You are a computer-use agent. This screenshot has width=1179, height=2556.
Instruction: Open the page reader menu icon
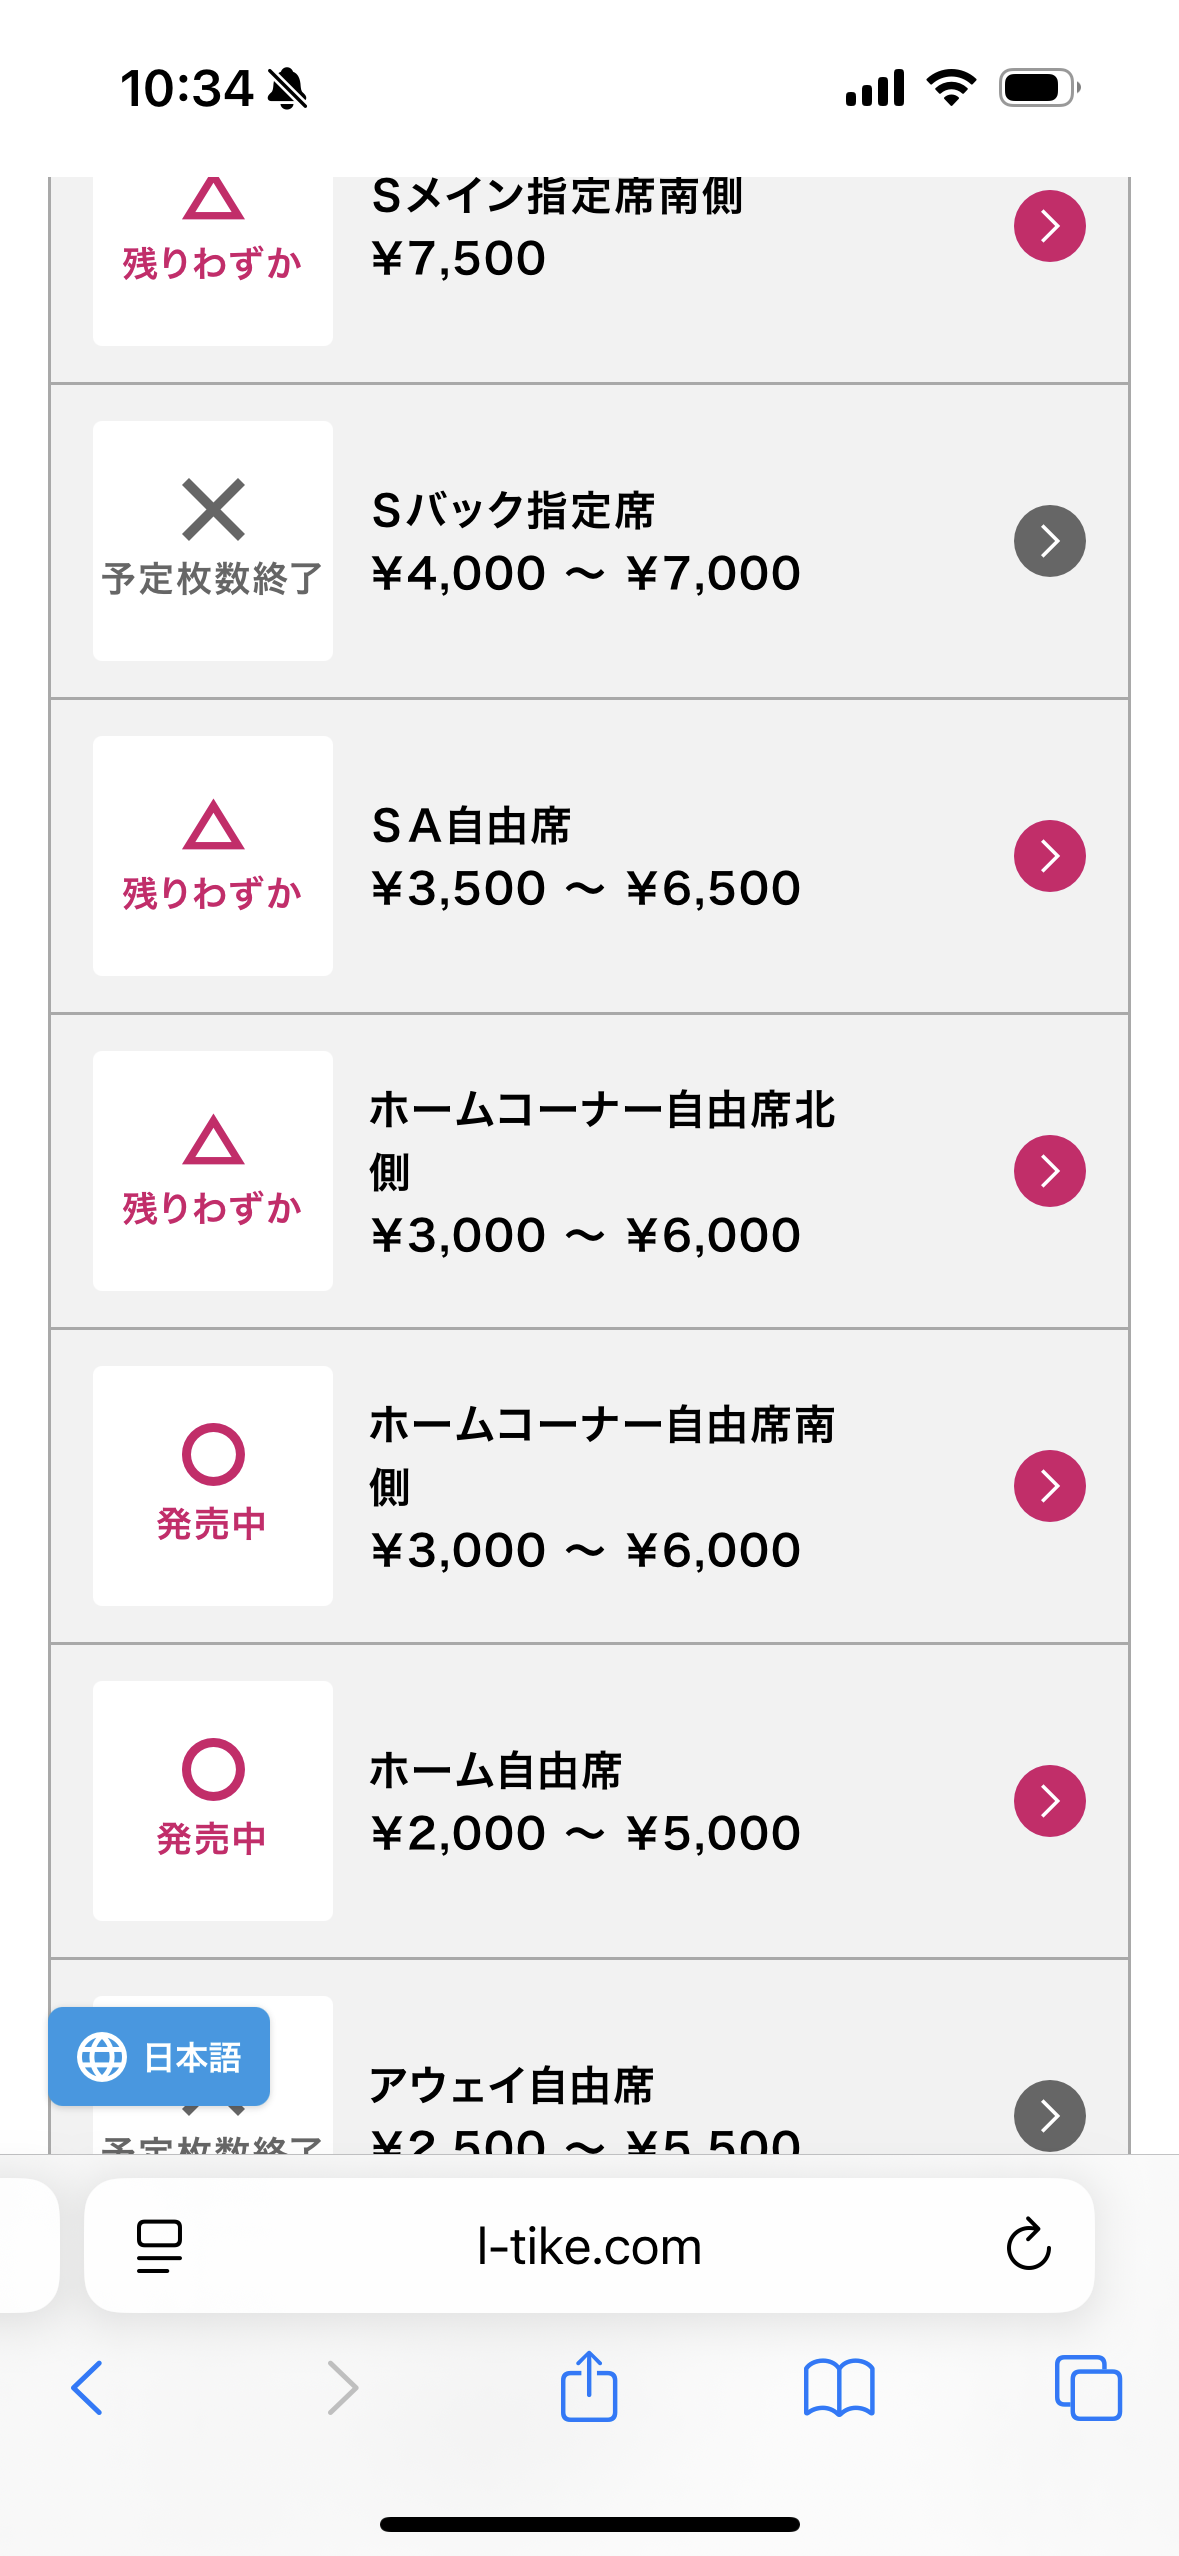(159, 2246)
